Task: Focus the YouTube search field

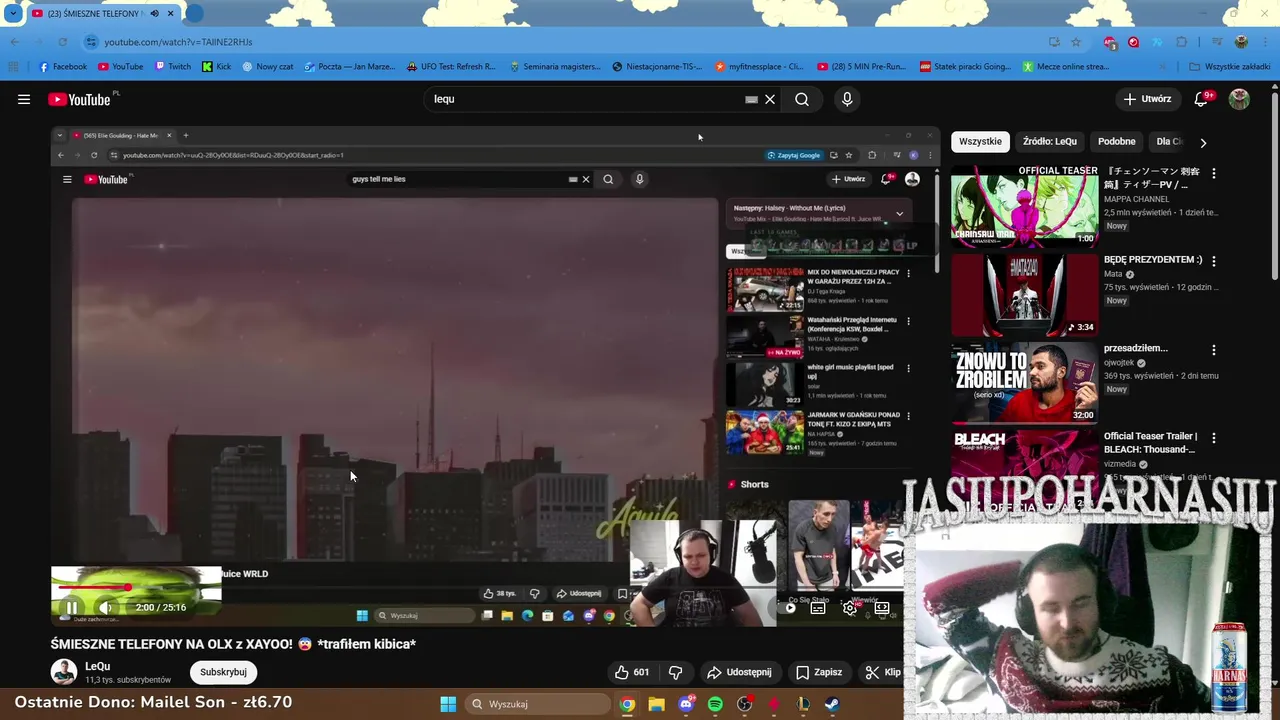Action: (x=585, y=99)
